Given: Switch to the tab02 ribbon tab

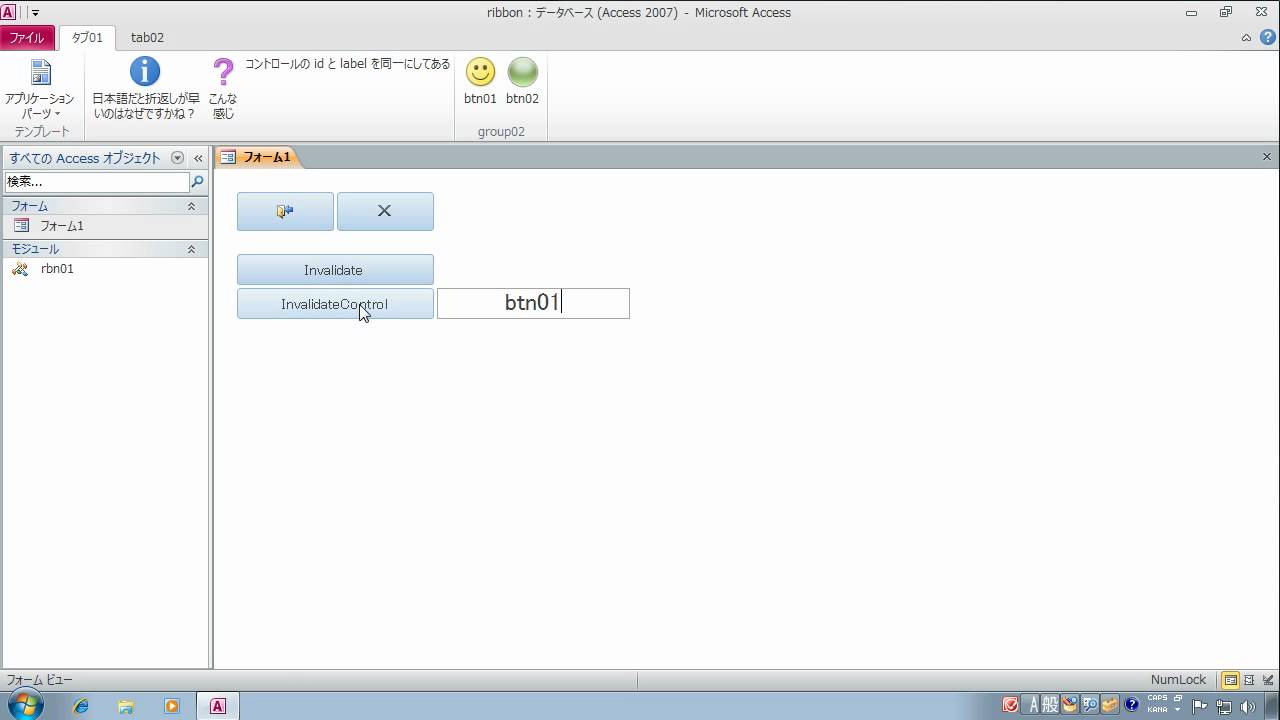Looking at the screenshot, I should point(147,38).
